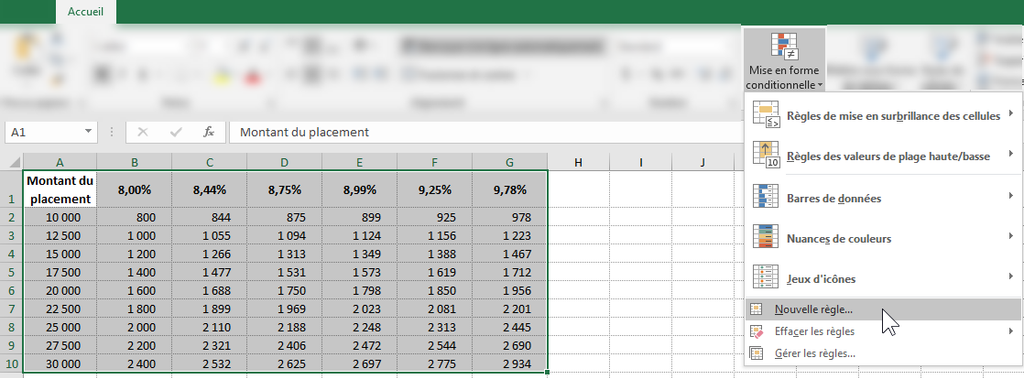This screenshot has height=378, width=1024.
Task: Click the 8,99% header cell
Action: click(360, 189)
